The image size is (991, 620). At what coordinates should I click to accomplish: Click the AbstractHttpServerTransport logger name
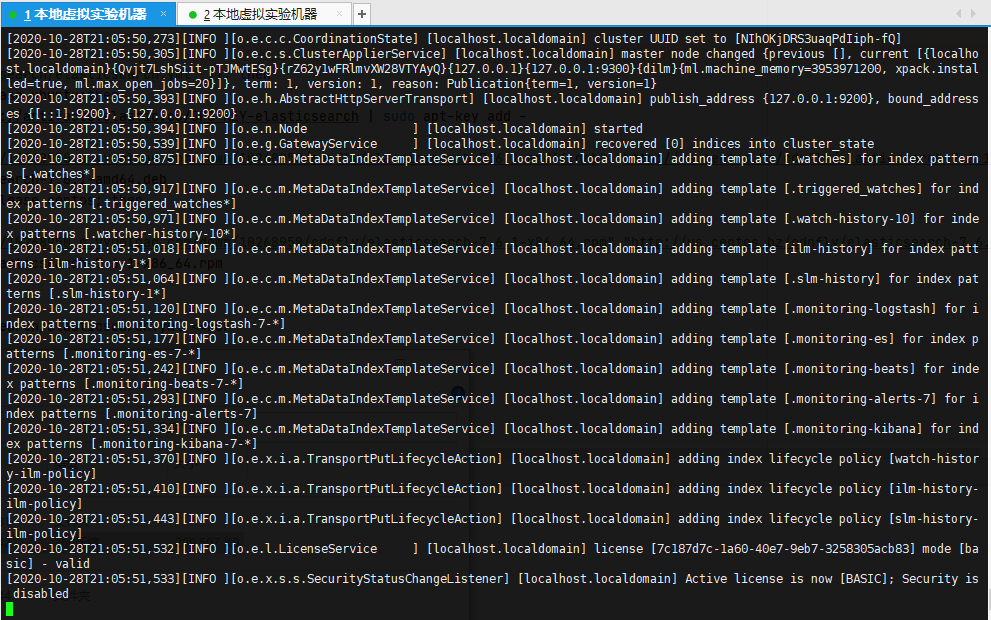[x=373, y=99]
